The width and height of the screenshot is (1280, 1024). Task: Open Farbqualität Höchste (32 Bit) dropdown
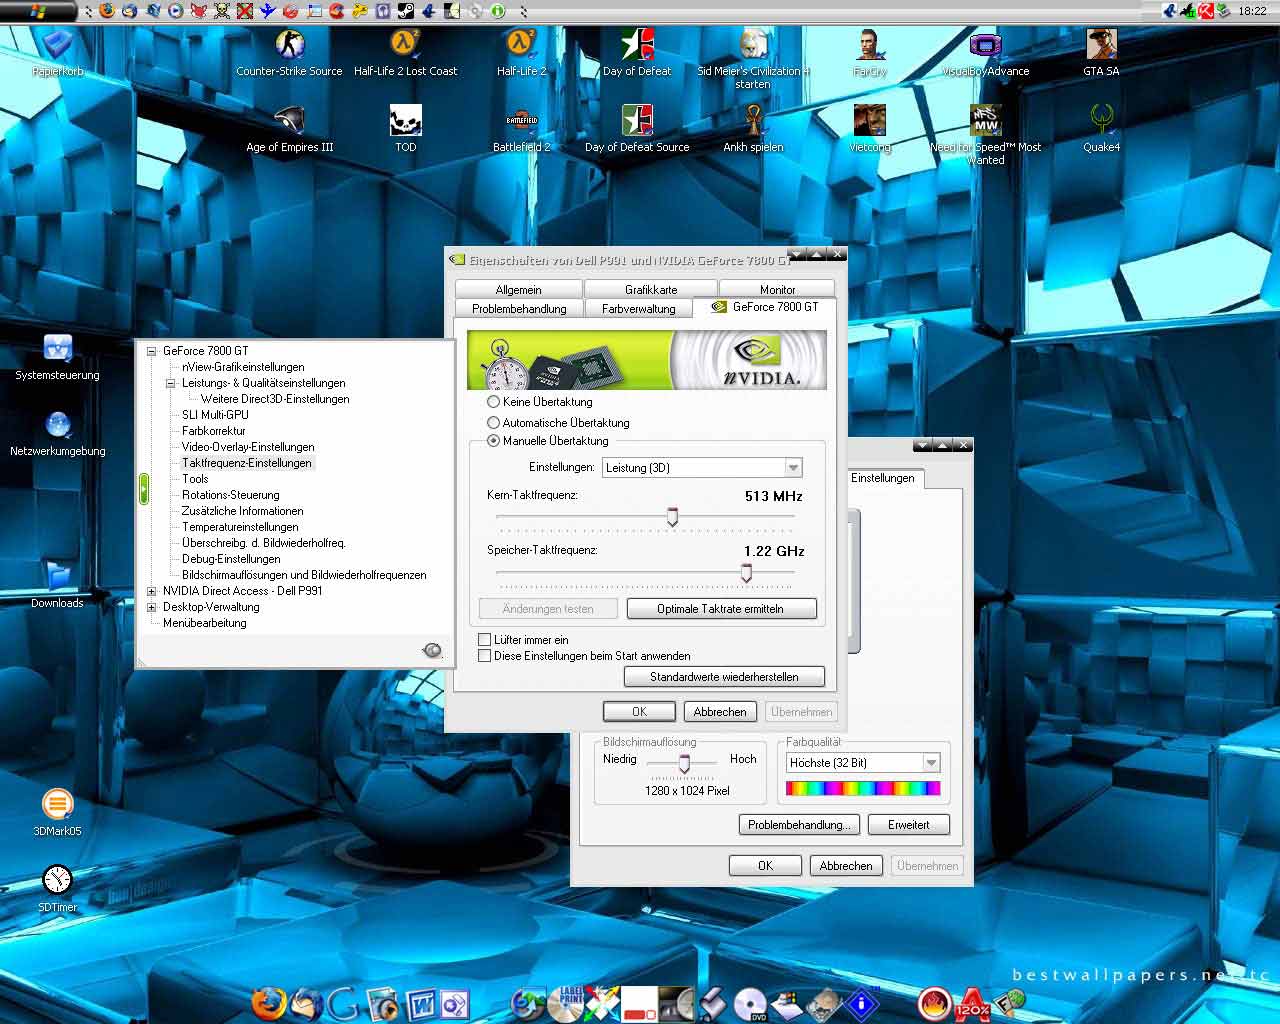click(x=864, y=763)
